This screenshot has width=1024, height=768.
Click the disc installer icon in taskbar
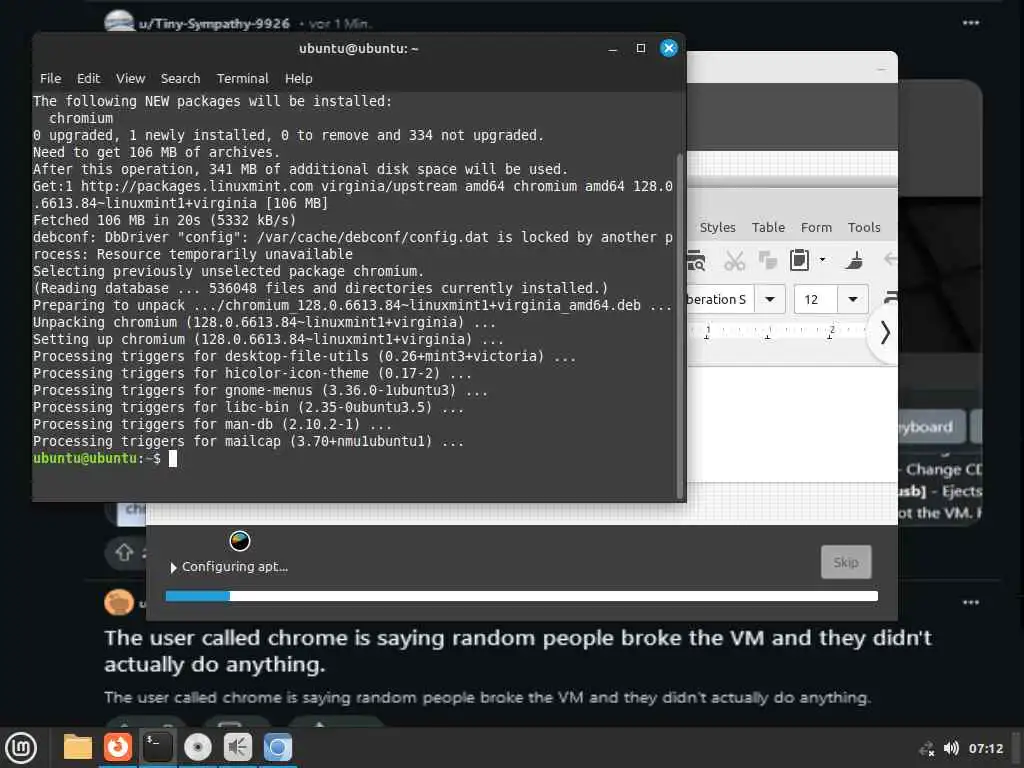198,747
